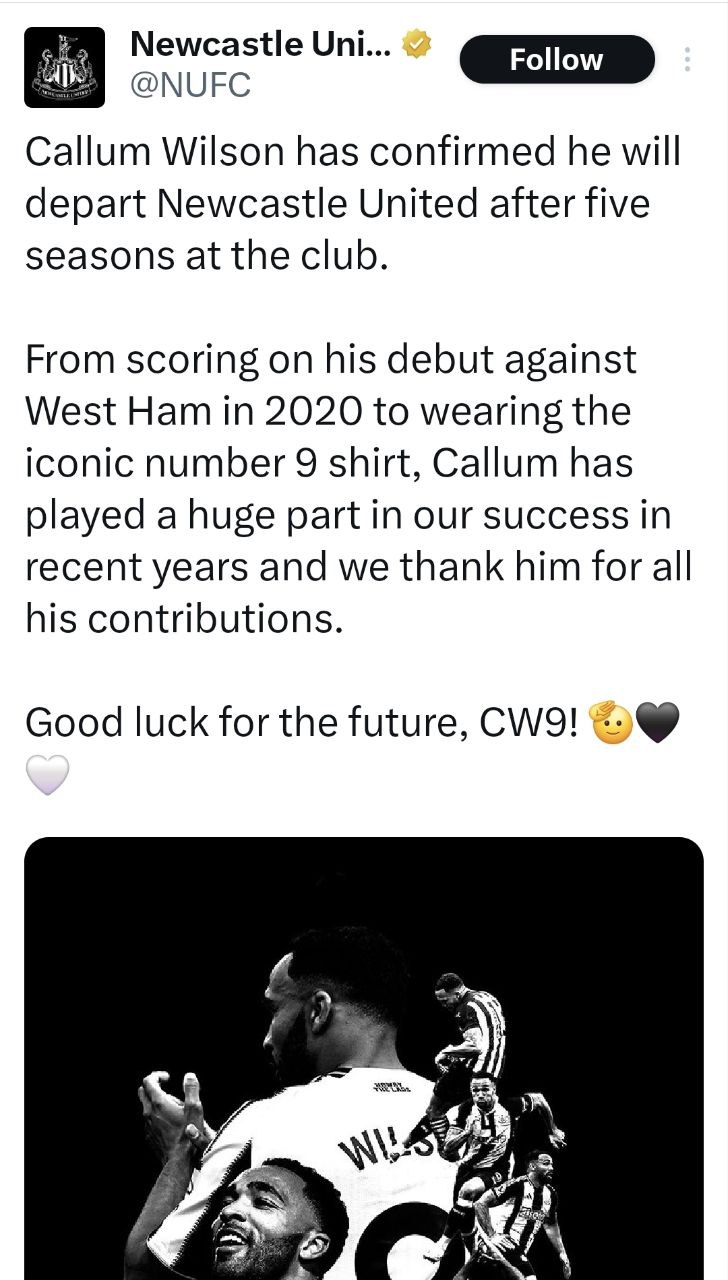The image size is (728, 1280).
Task: Click the black heart emoji
Action: click(x=658, y=722)
